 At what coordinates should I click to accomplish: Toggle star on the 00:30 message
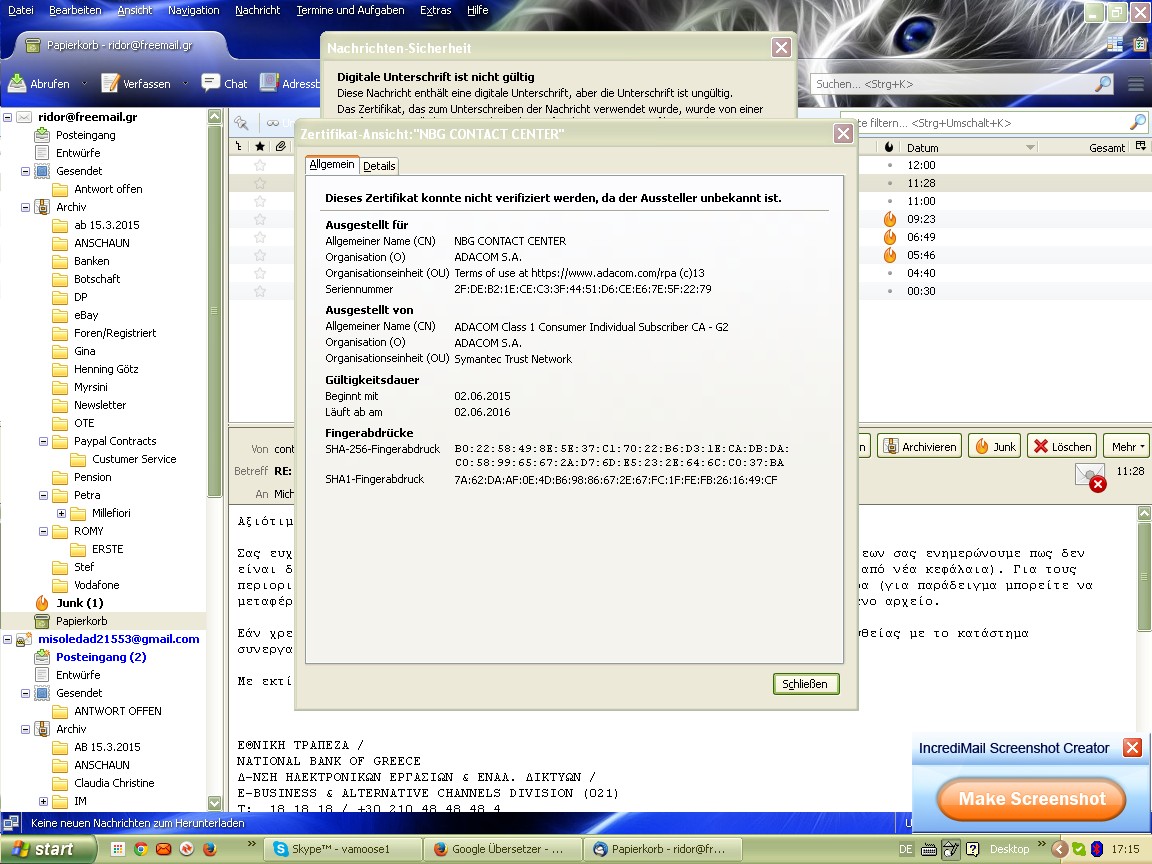260,291
